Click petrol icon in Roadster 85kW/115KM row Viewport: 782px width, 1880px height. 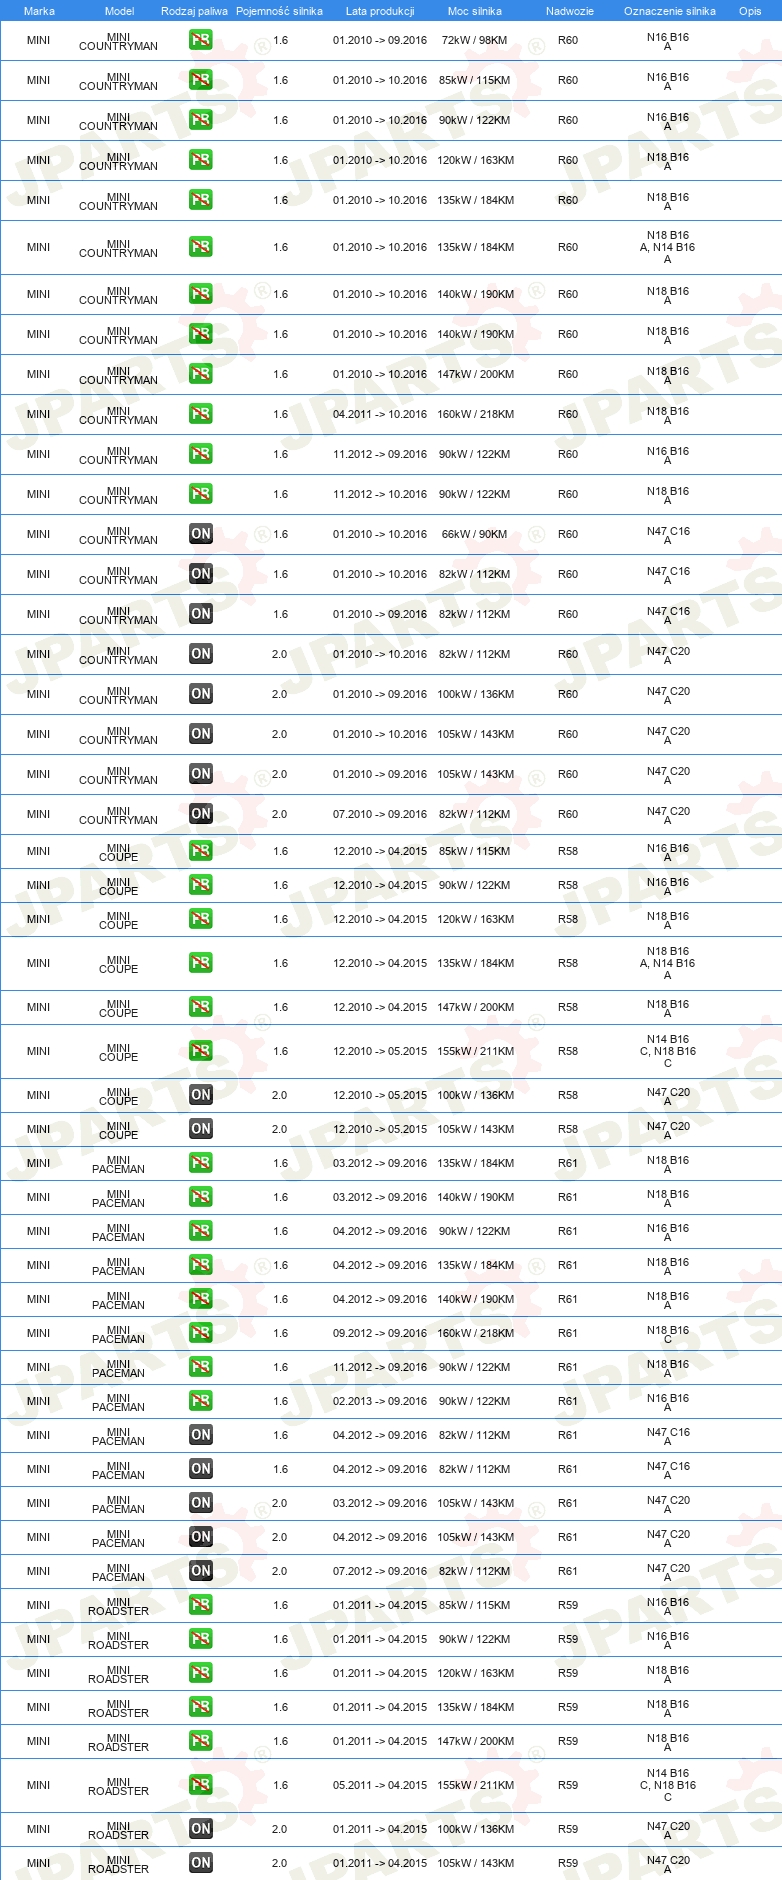[x=201, y=1605]
